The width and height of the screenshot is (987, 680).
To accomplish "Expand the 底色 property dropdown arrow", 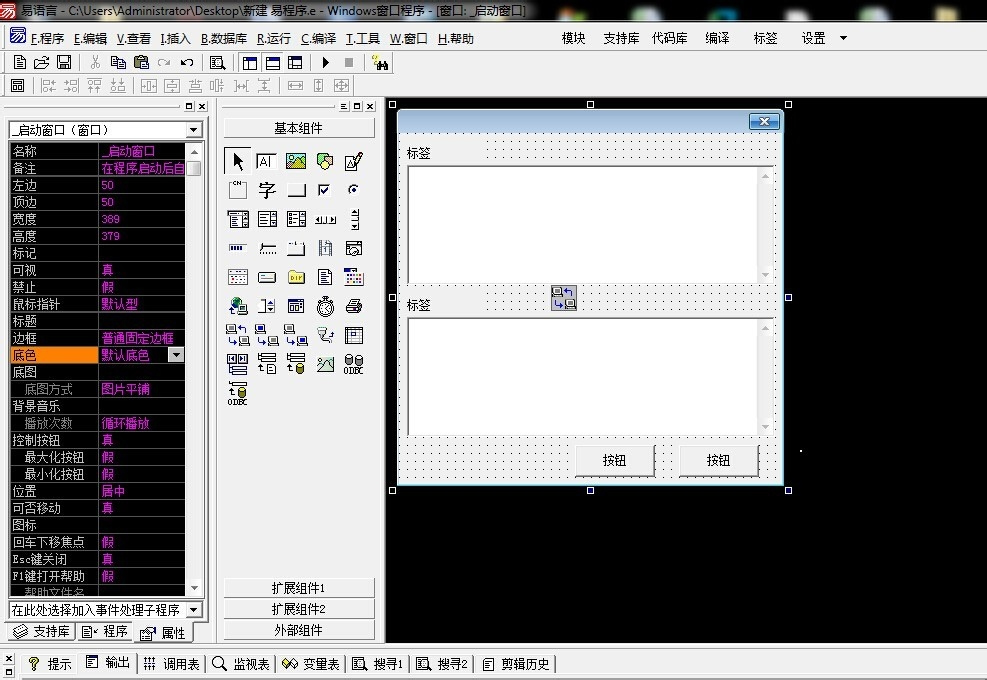I will coord(176,355).
